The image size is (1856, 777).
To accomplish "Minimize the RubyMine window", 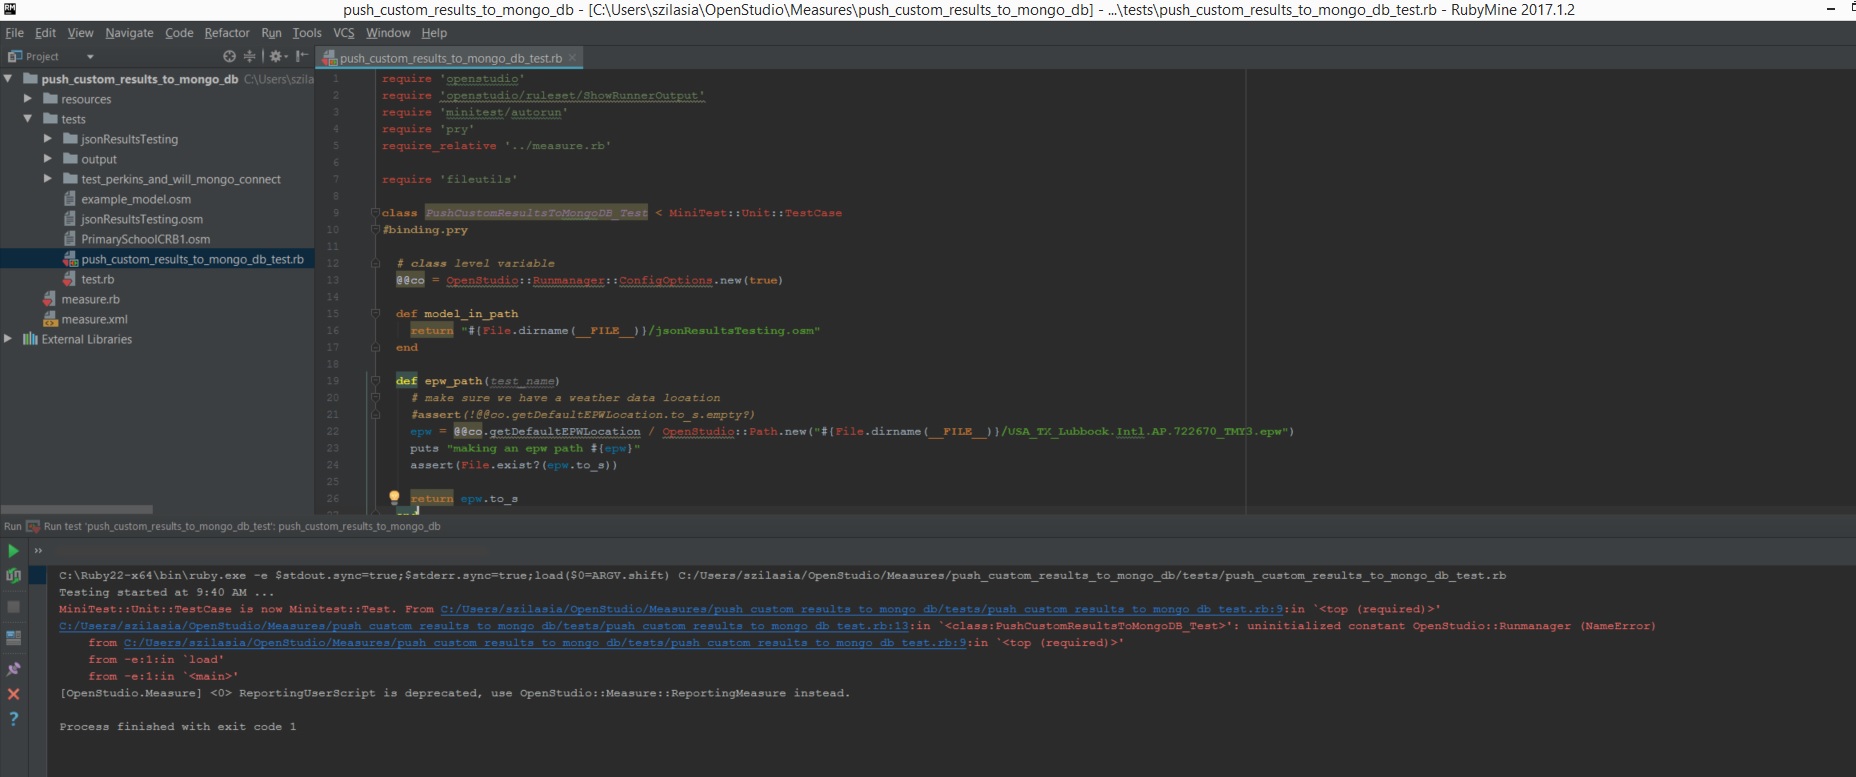I will coord(1831,9).
